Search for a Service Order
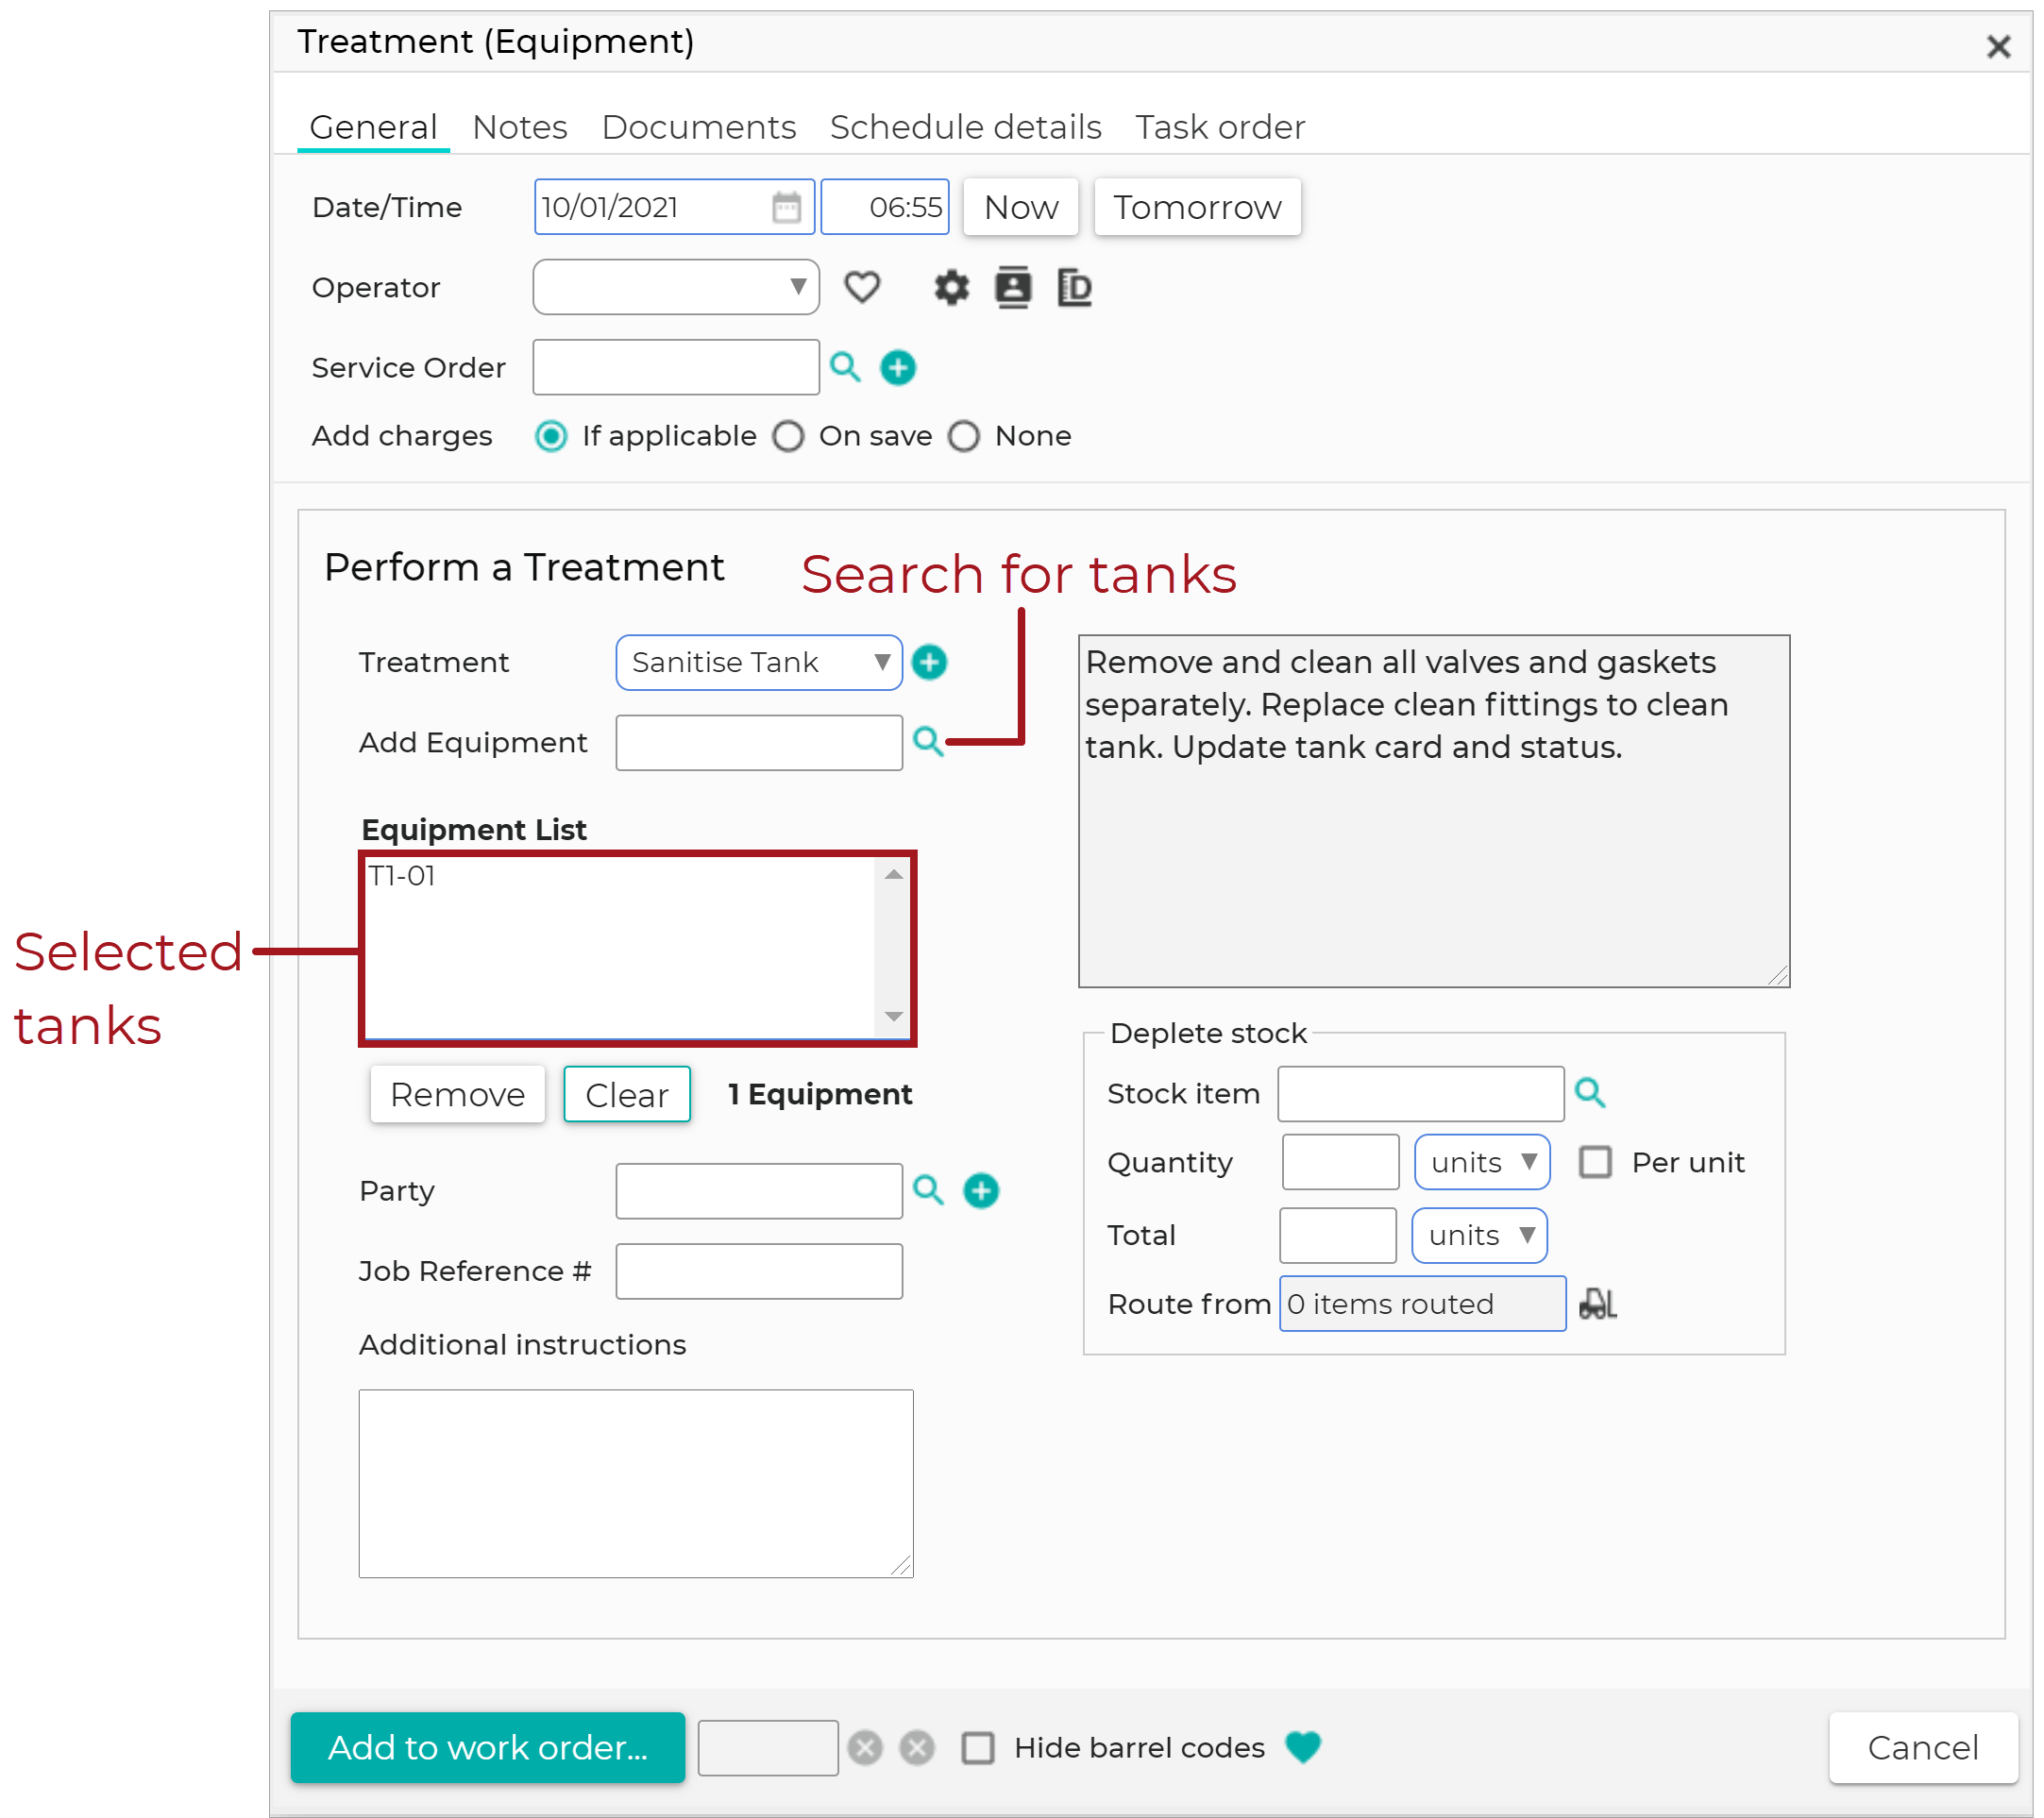Viewport: 2044px width, 1818px height. [x=846, y=367]
